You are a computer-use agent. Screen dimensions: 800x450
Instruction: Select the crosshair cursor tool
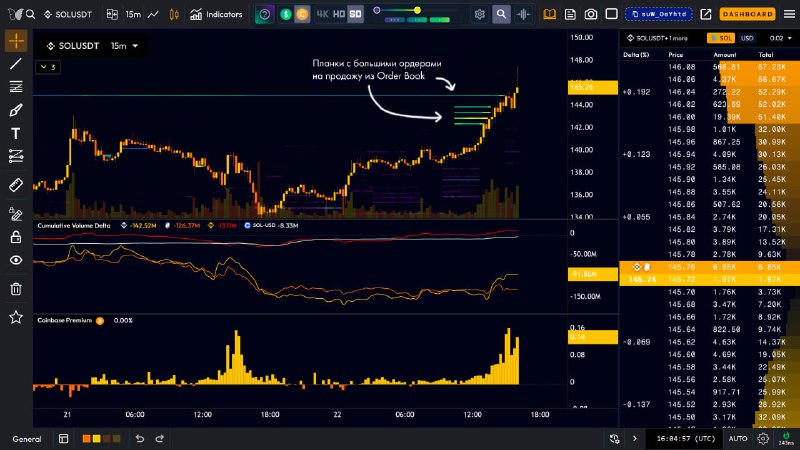pos(16,41)
